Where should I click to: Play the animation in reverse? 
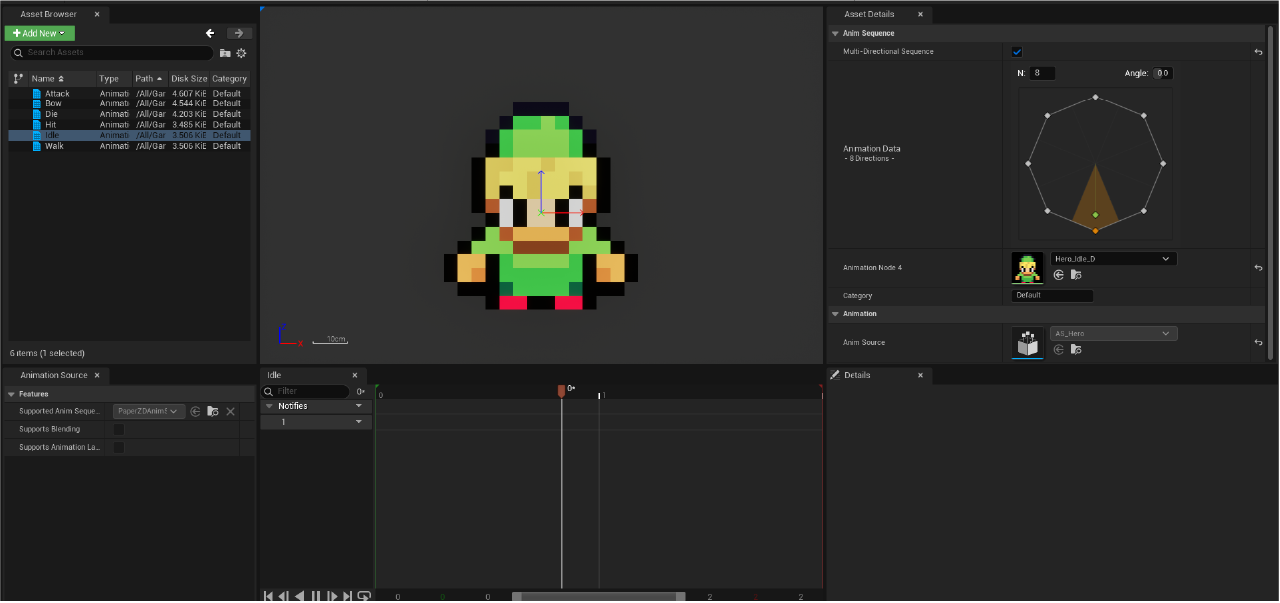299,596
